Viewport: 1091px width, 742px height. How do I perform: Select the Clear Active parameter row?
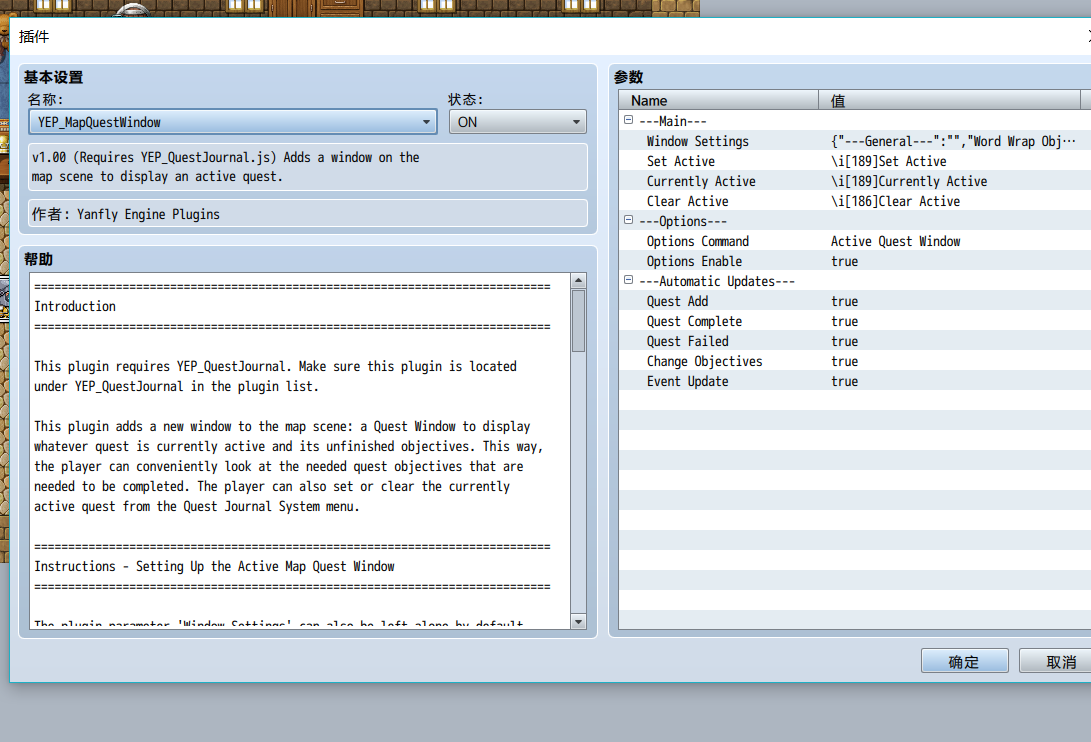[855, 201]
